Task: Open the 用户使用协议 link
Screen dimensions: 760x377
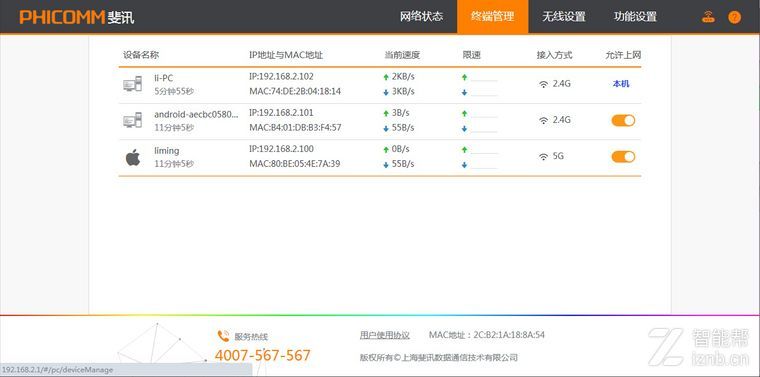Action: pyautogui.click(x=384, y=335)
